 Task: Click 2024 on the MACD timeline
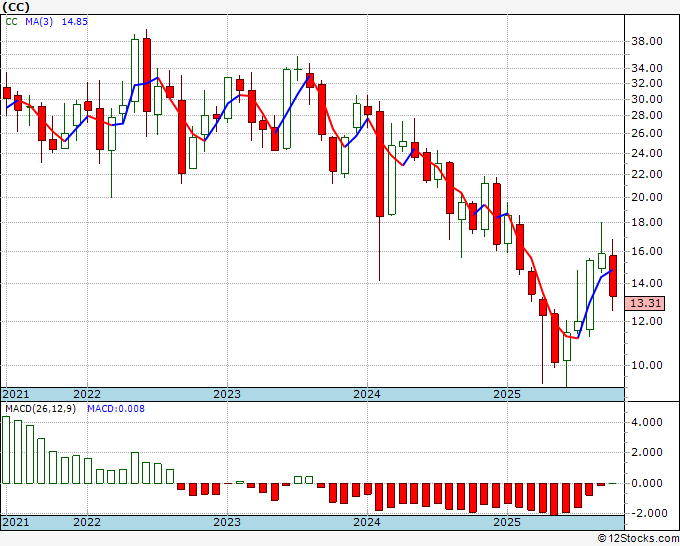[x=367, y=522]
